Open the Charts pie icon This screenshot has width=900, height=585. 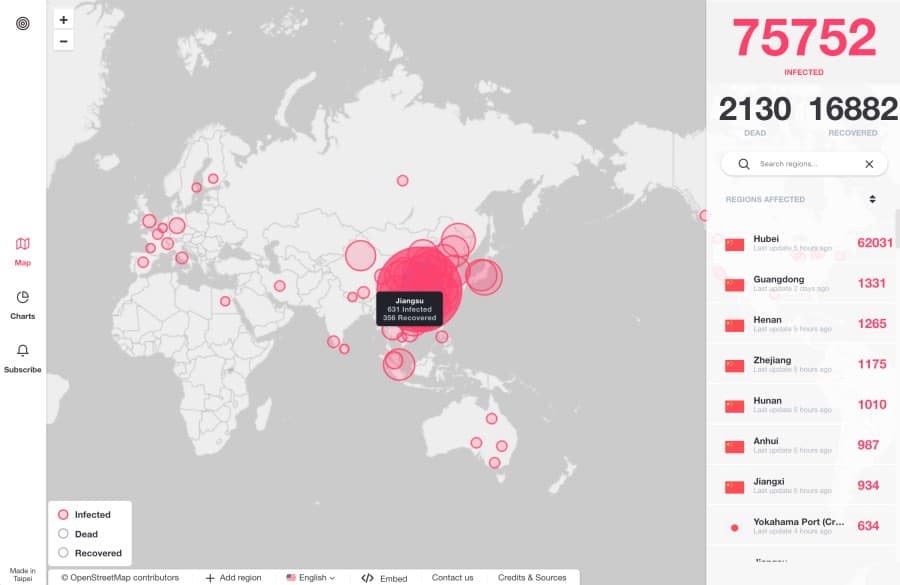(22, 298)
